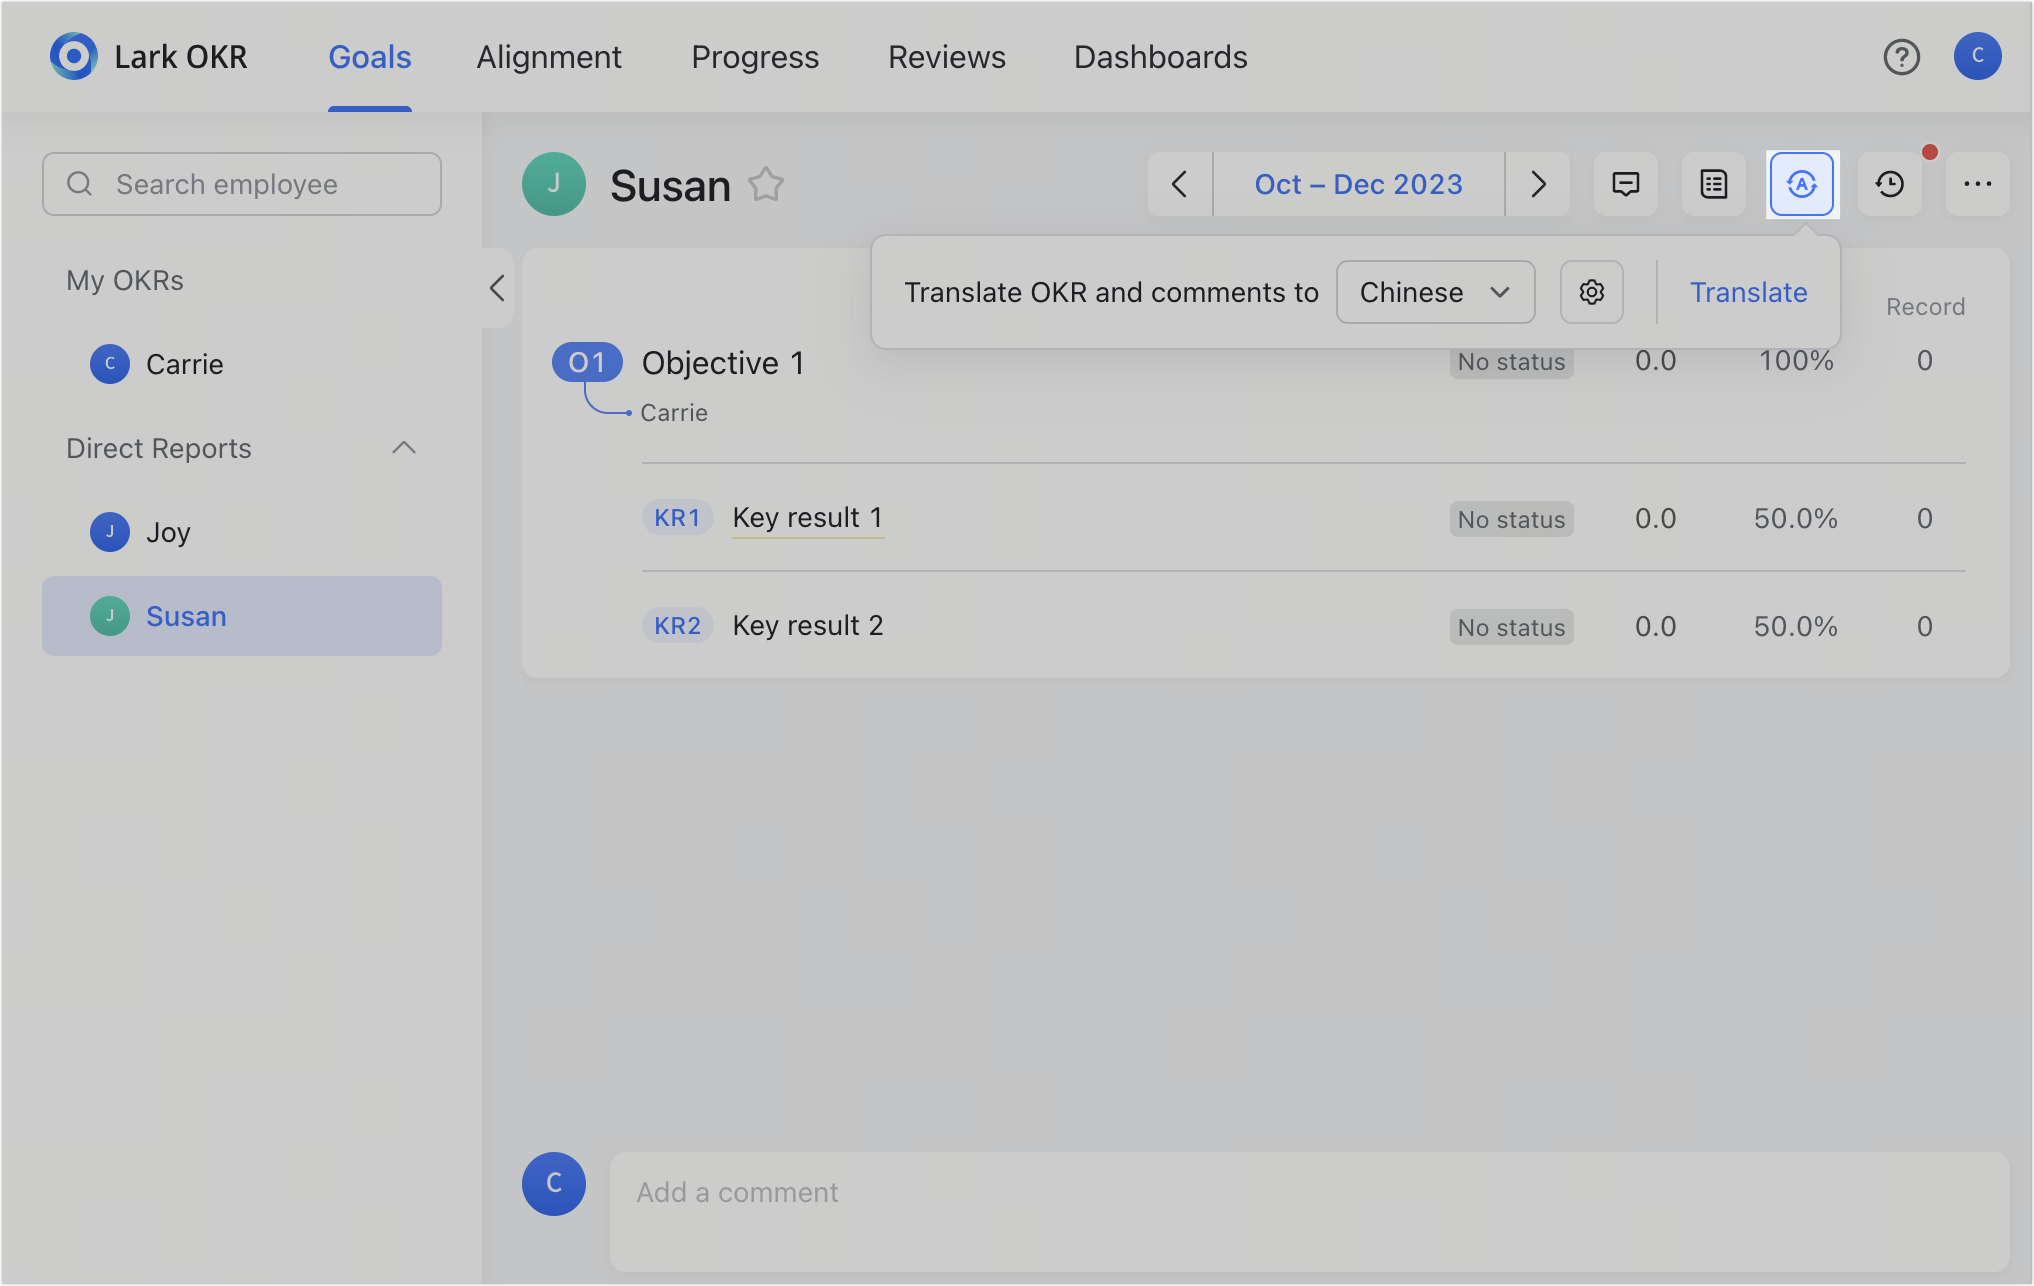This screenshot has width=2034, height=1286.
Task: Open the user profile avatar in header
Action: pyautogui.click(x=1977, y=57)
